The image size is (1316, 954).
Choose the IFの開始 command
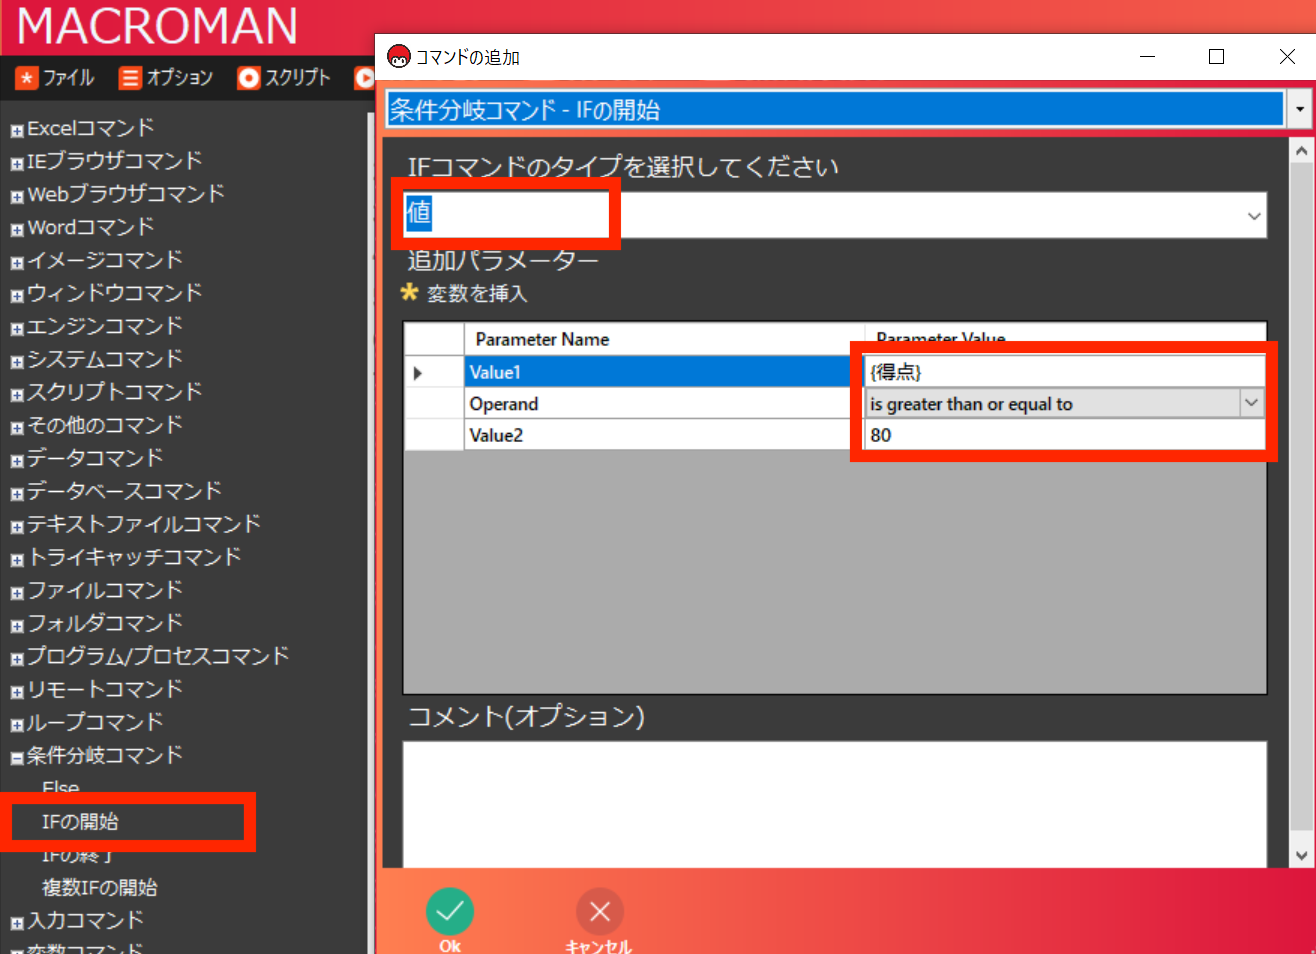pyautogui.click(x=80, y=821)
